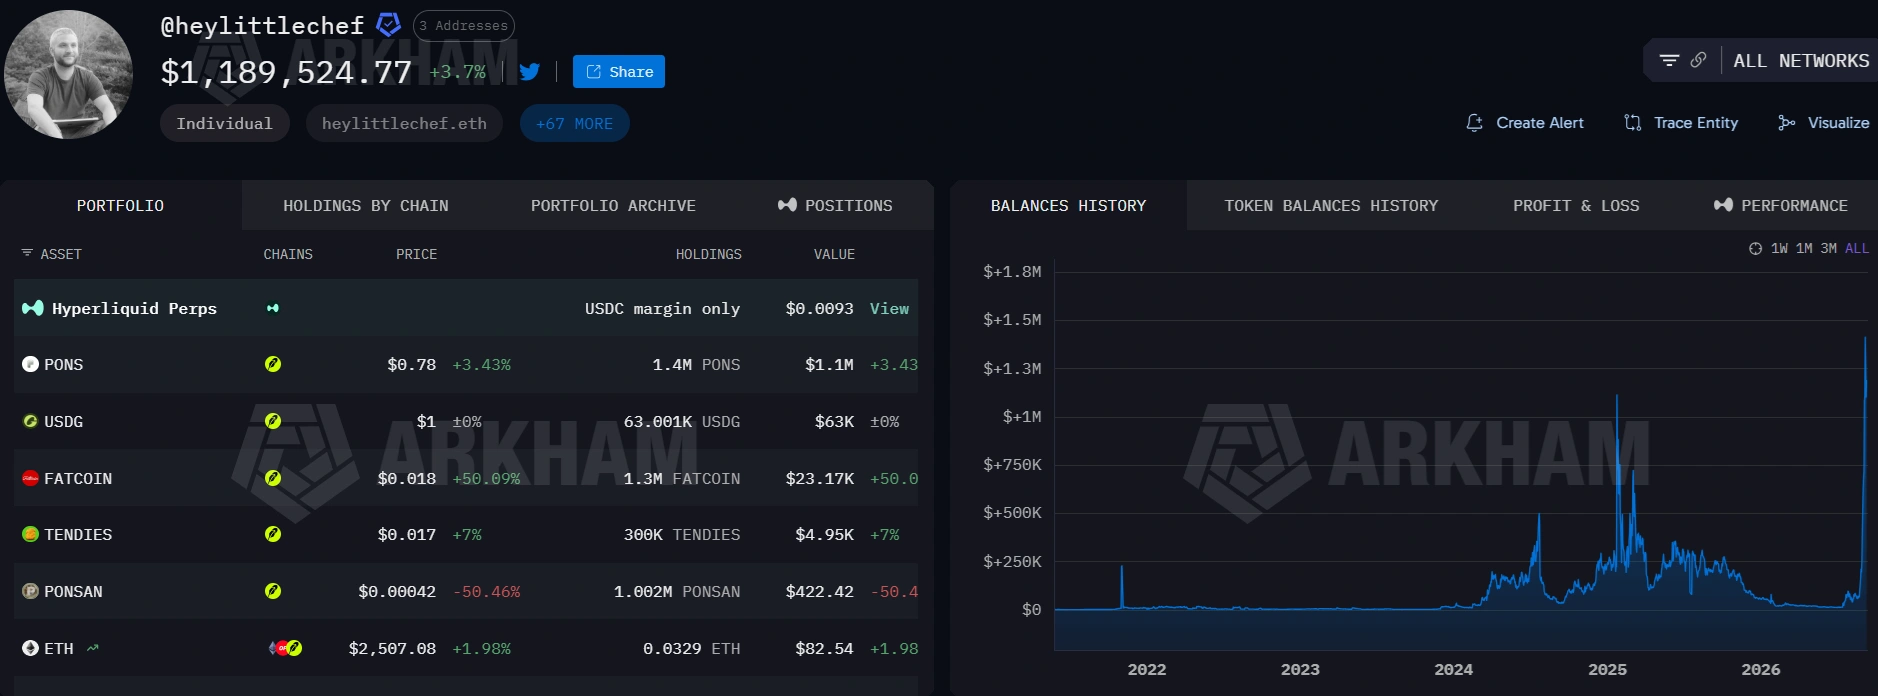Image resolution: width=1878 pixels, height=696 pixels.
Task: Select the Individual tag
Action: tap(225, 123)
